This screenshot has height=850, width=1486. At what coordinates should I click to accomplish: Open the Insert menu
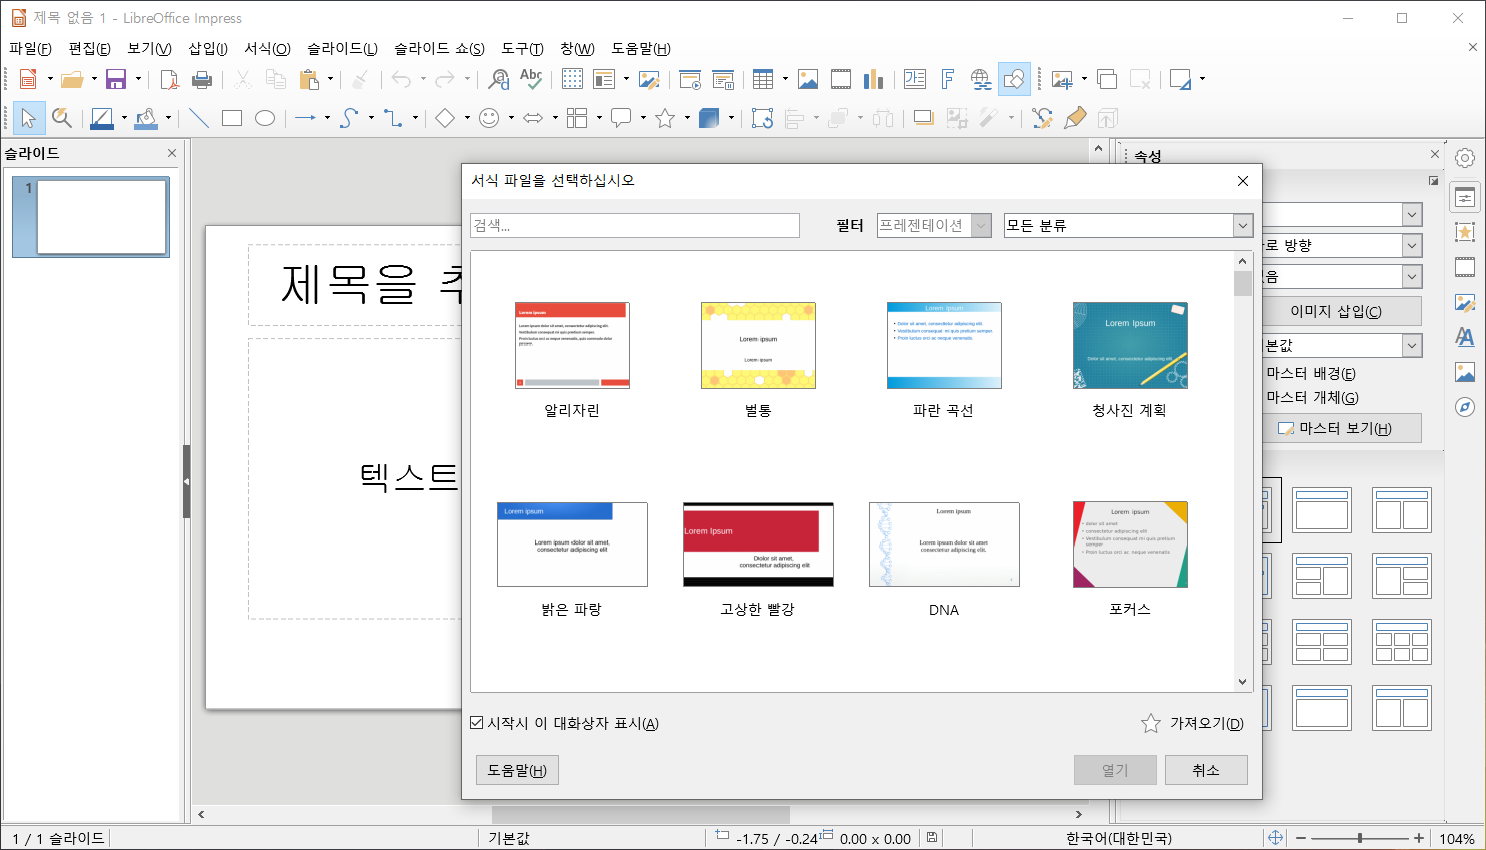click(x=208, y=48)
